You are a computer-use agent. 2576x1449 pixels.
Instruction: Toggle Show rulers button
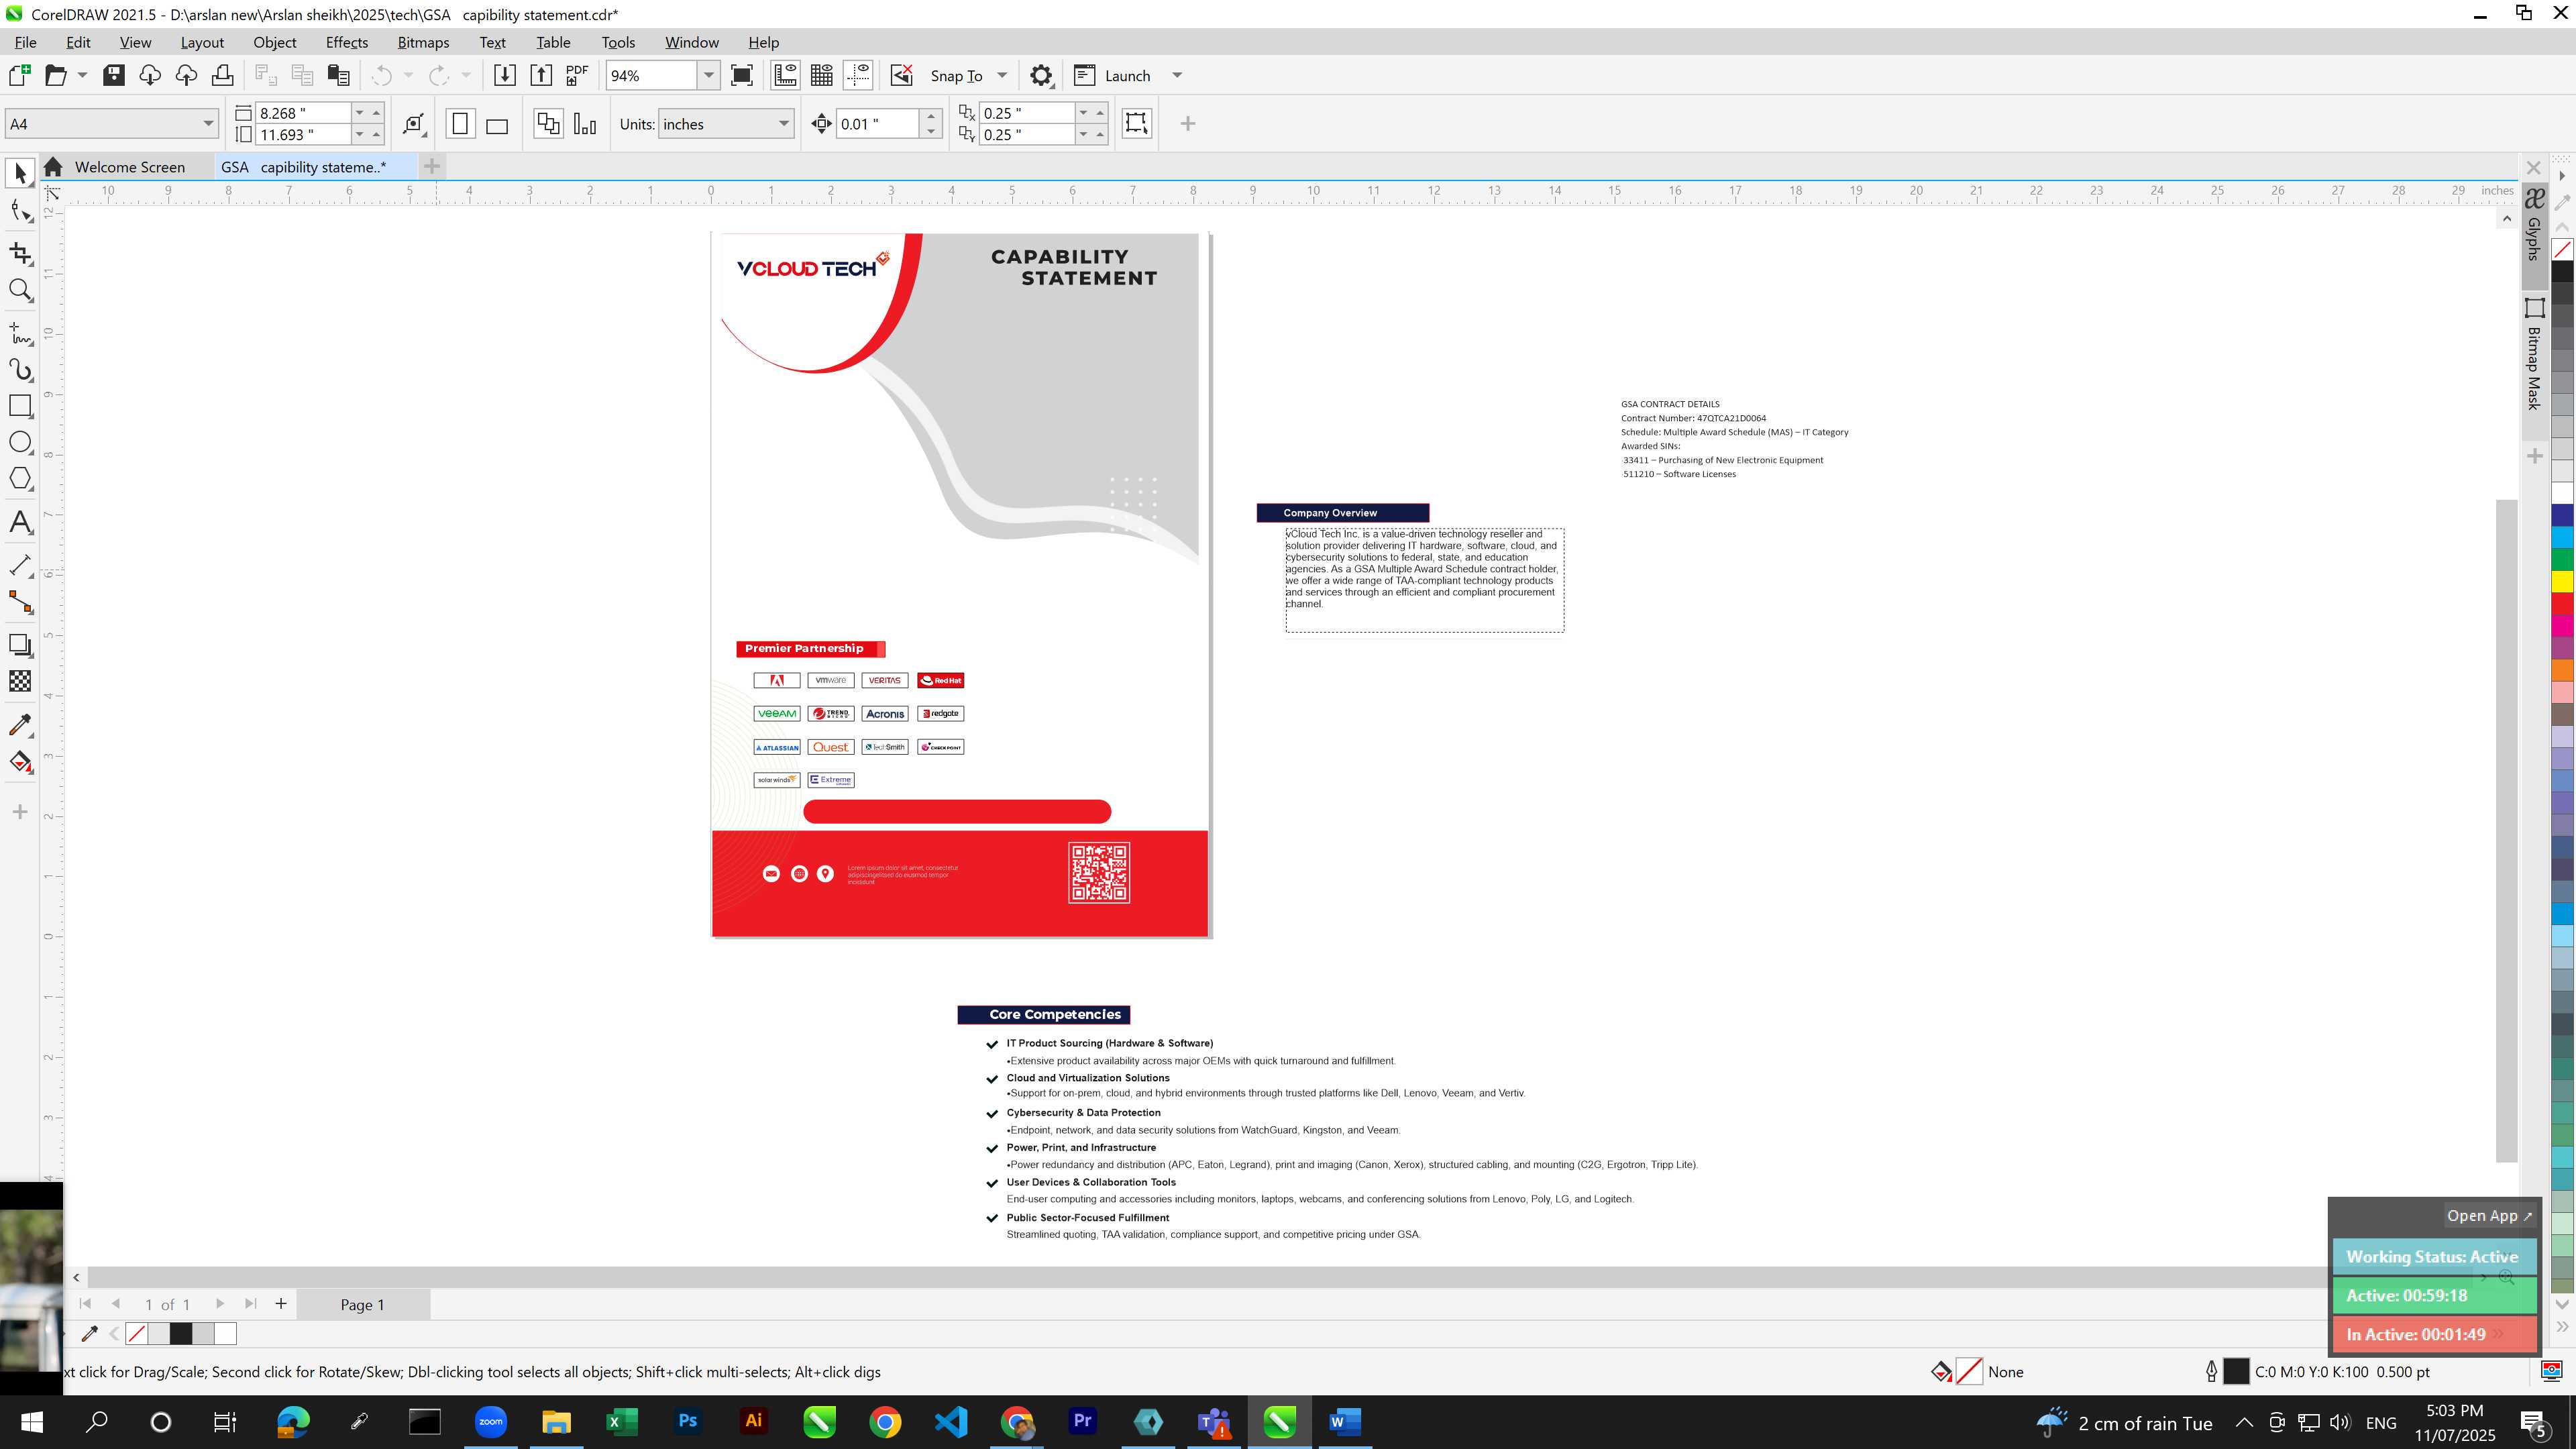[x=785, y=75]
